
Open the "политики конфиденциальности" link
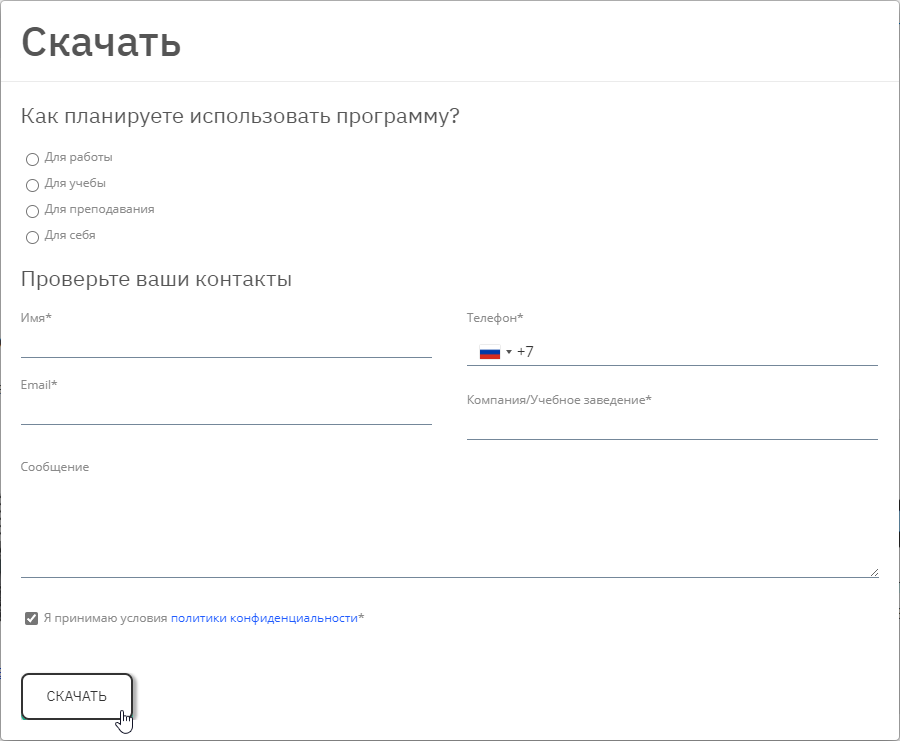[x=264, y=618]
